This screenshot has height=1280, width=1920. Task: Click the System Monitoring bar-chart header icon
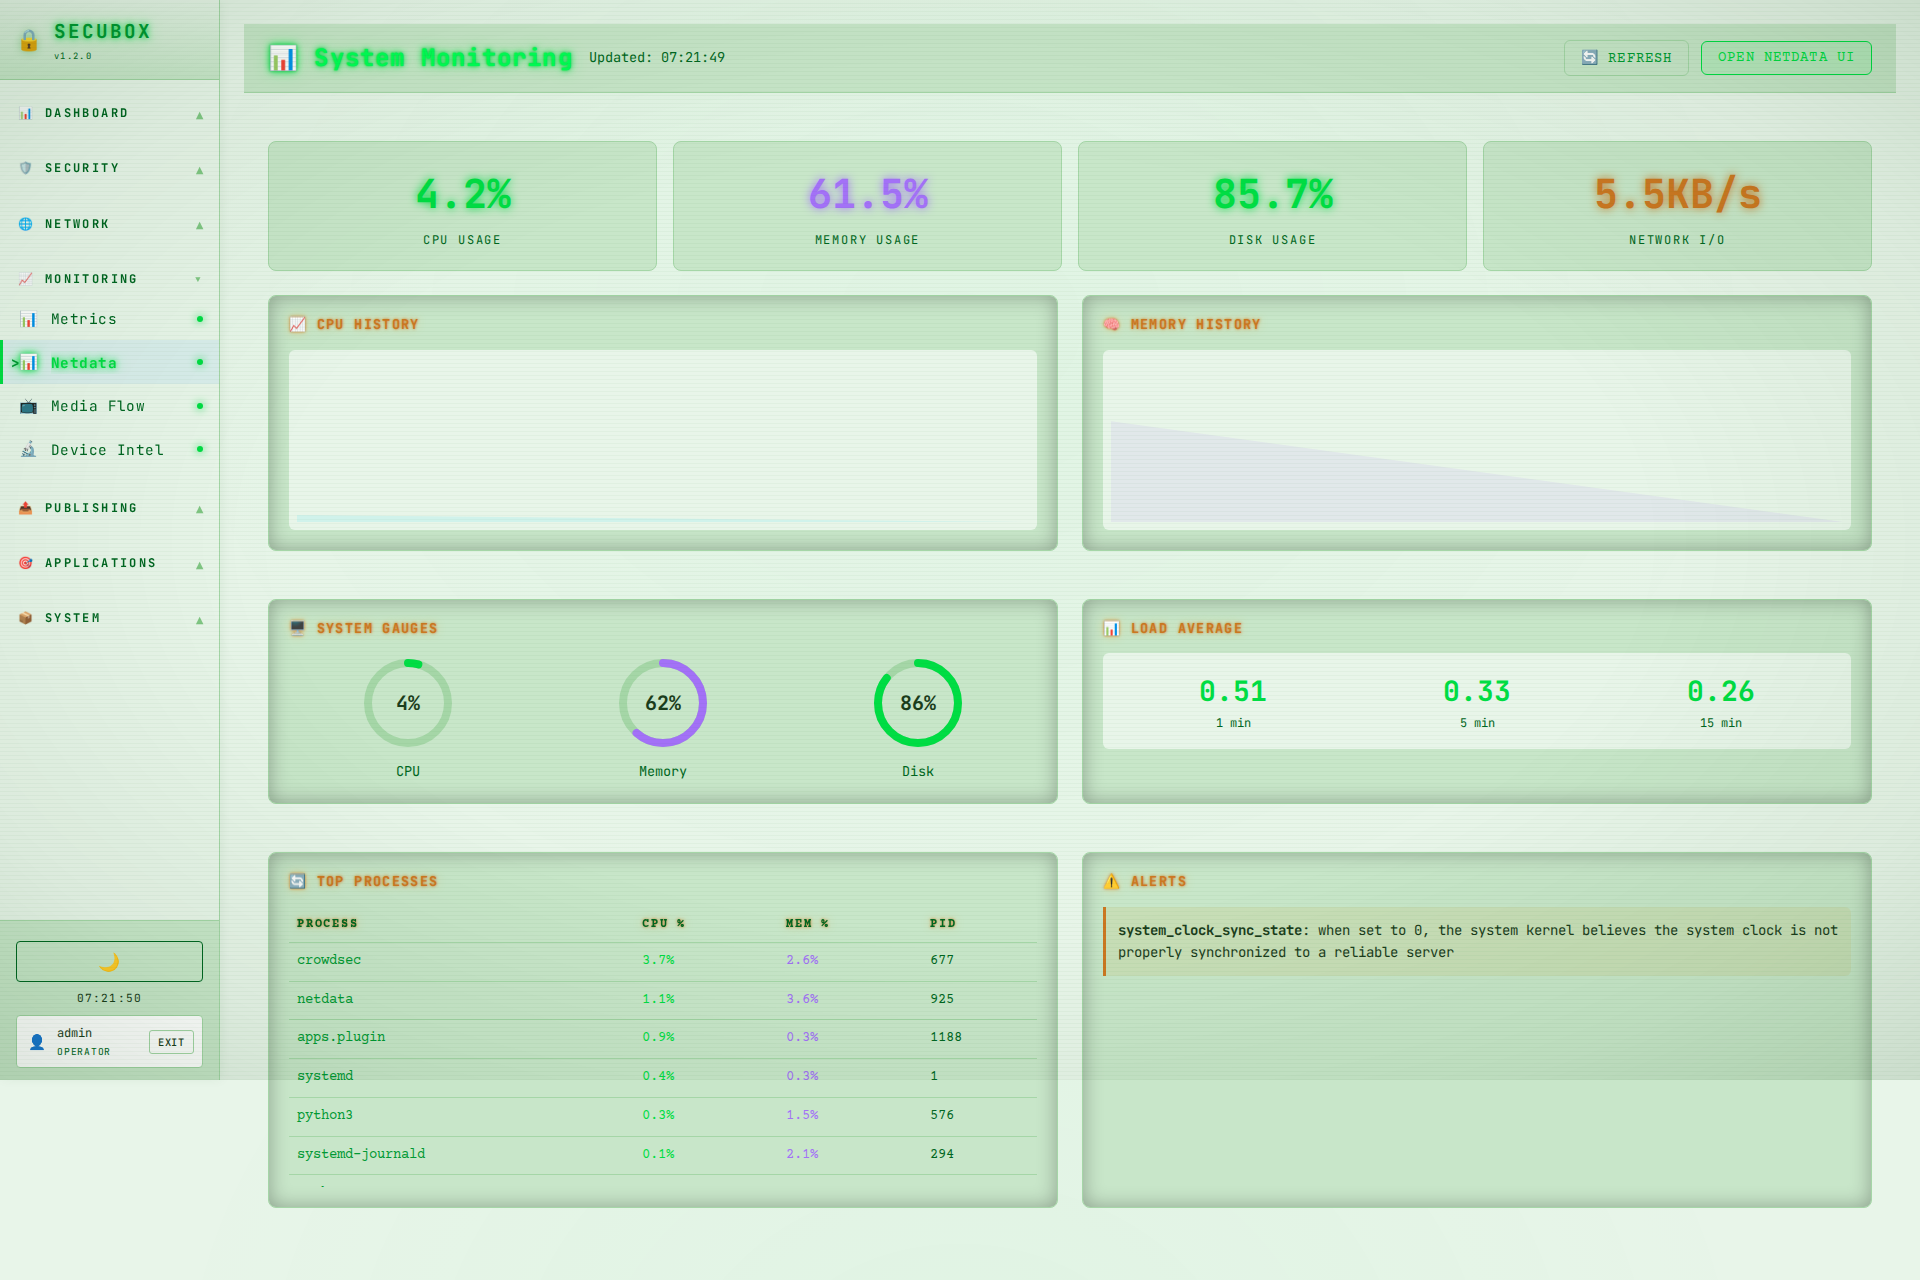[283, 58]
